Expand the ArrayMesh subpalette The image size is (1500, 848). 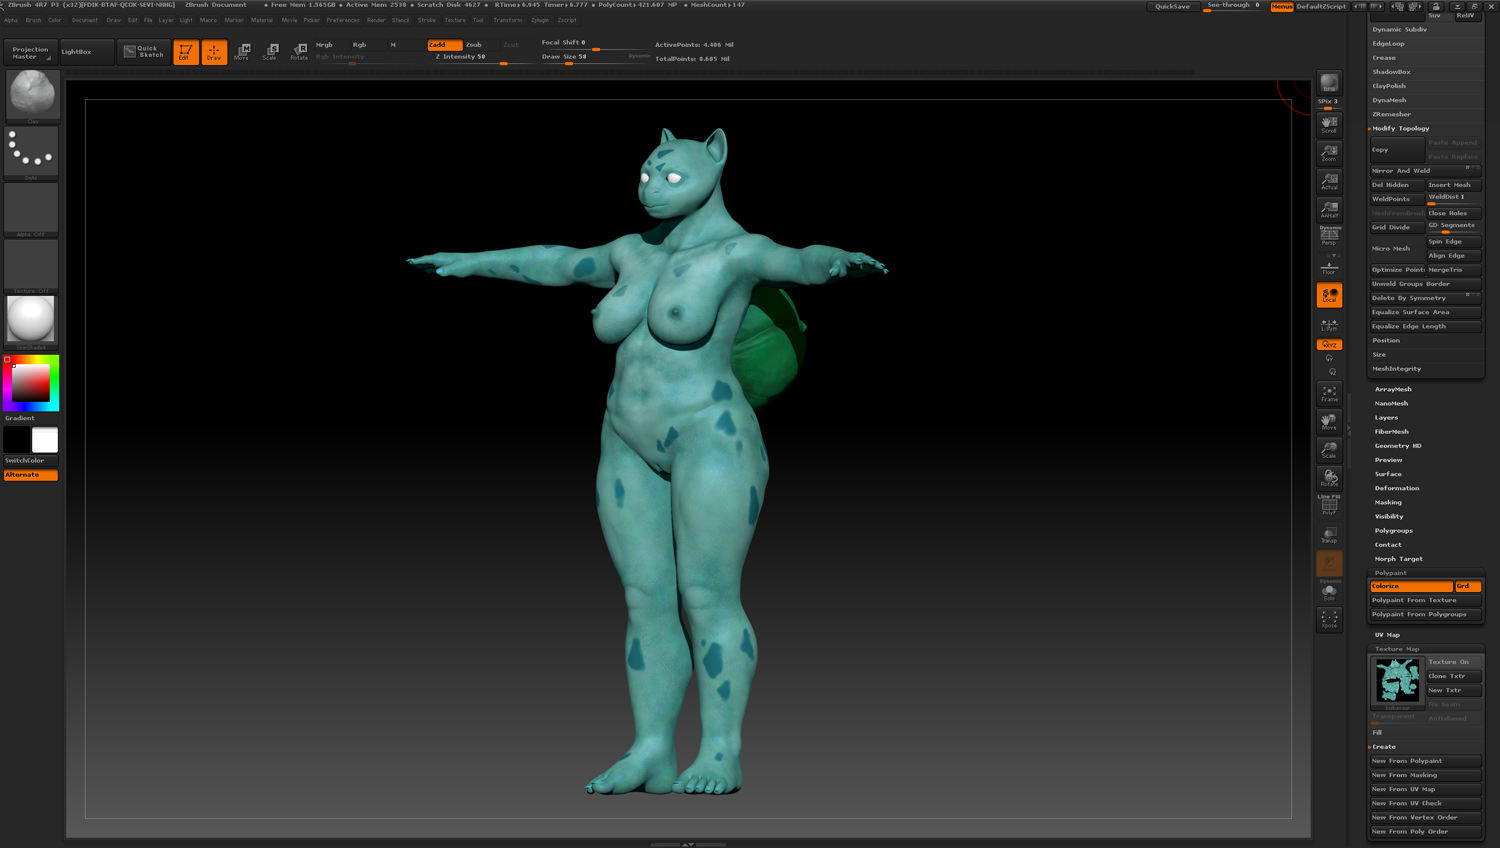click(x=1393, y=389)
